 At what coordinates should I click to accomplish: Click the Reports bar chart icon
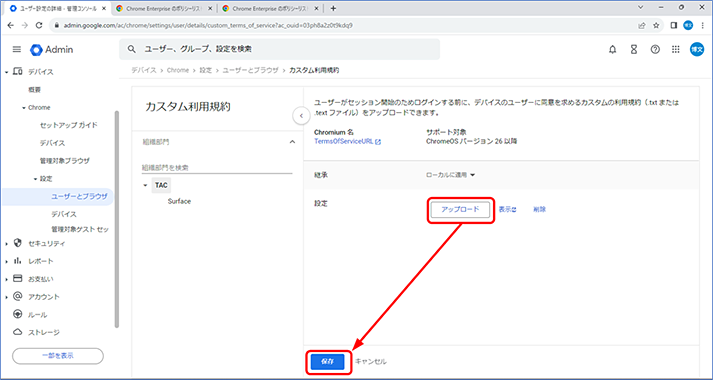coord(18,260)
